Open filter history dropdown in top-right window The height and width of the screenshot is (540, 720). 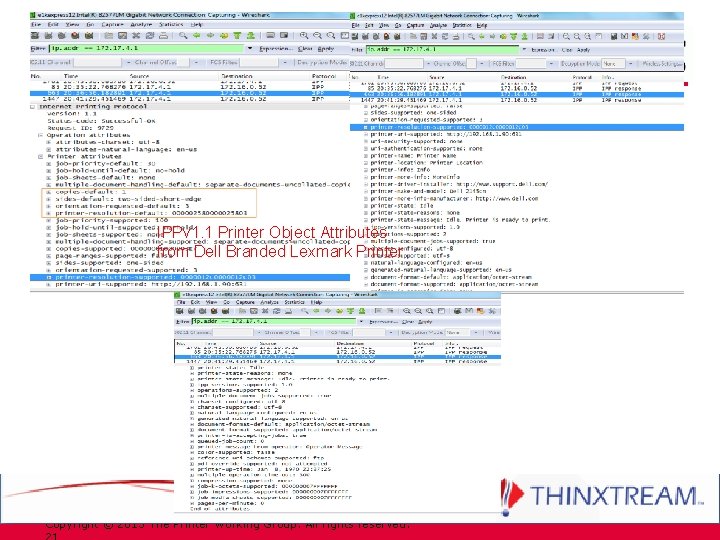(524, 50)
